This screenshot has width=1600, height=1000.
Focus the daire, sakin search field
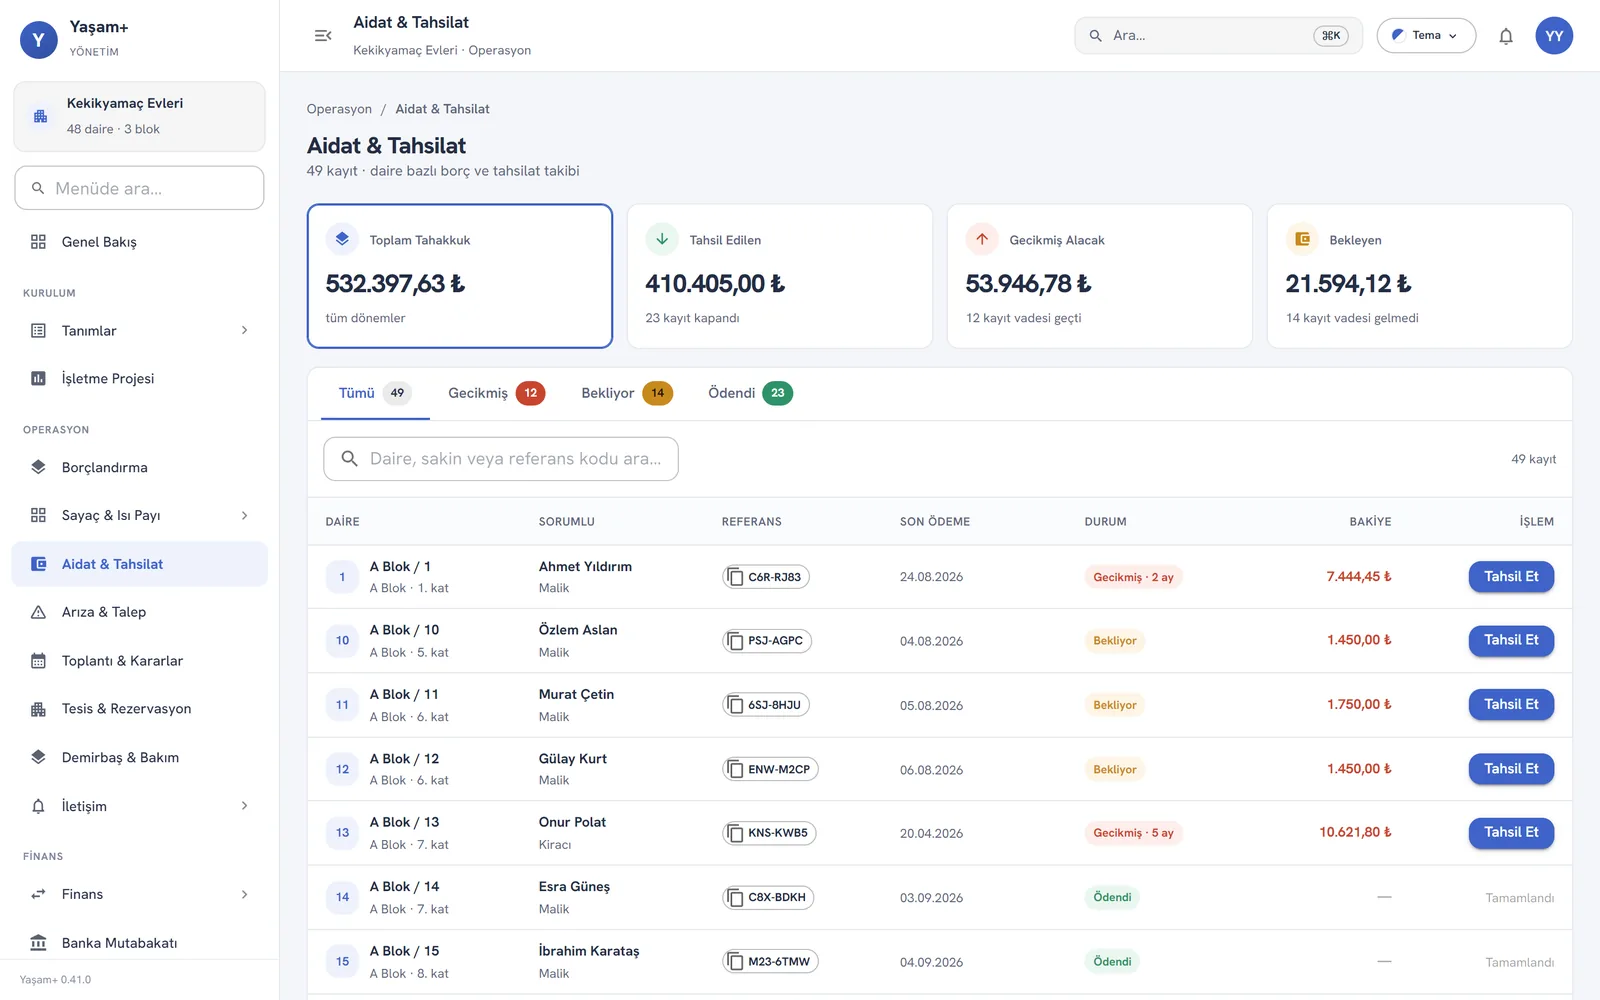click(501, 459)
